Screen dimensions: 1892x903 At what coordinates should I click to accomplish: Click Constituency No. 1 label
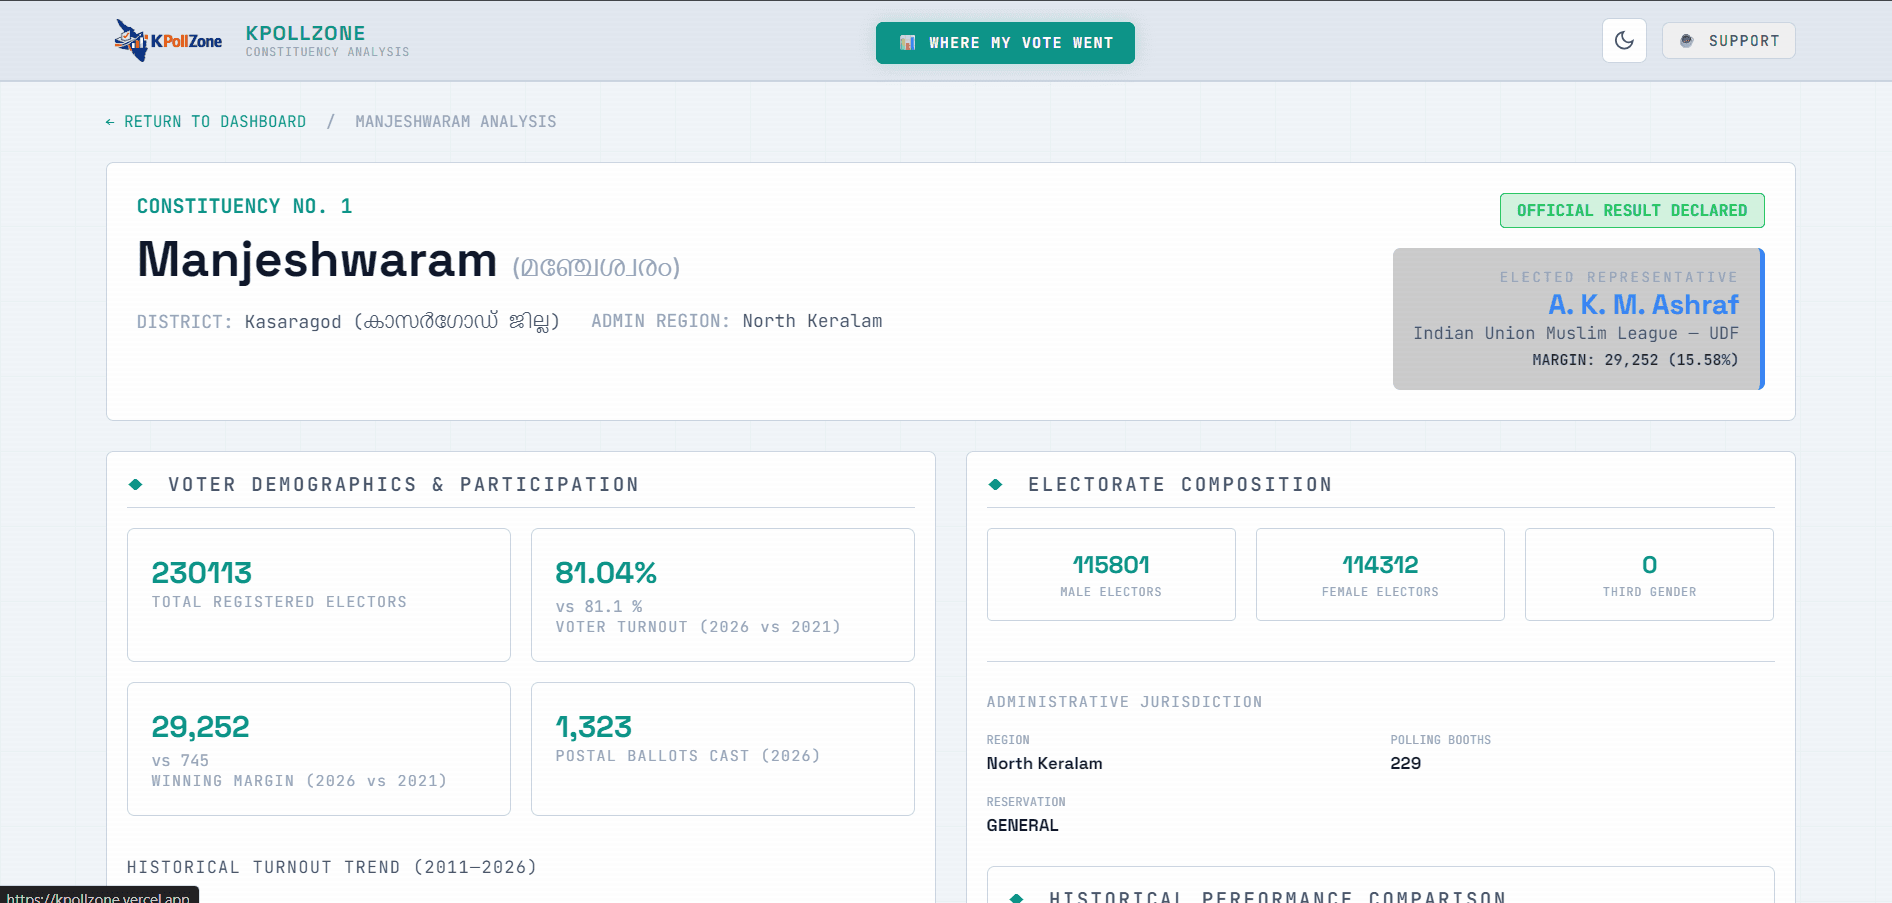245,206
